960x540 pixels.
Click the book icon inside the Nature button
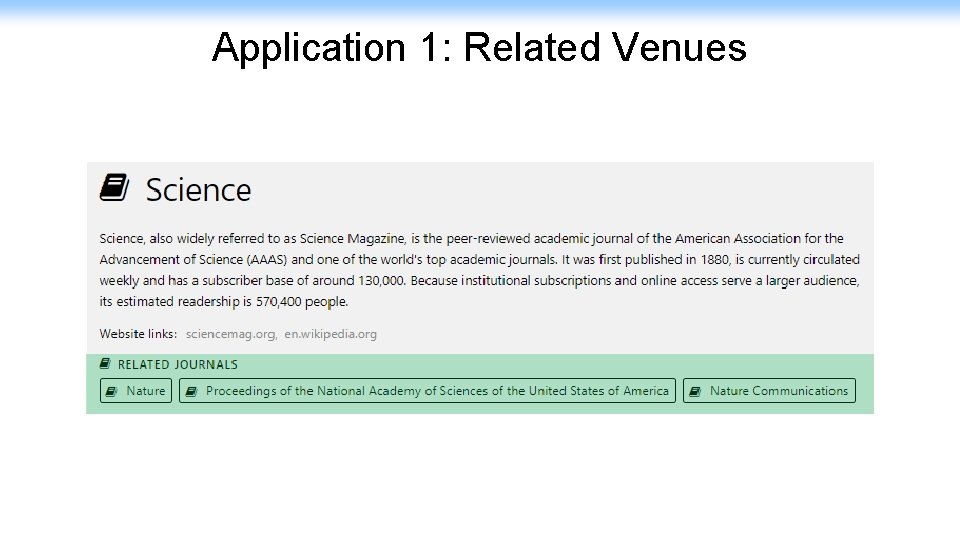pos(111,391)
